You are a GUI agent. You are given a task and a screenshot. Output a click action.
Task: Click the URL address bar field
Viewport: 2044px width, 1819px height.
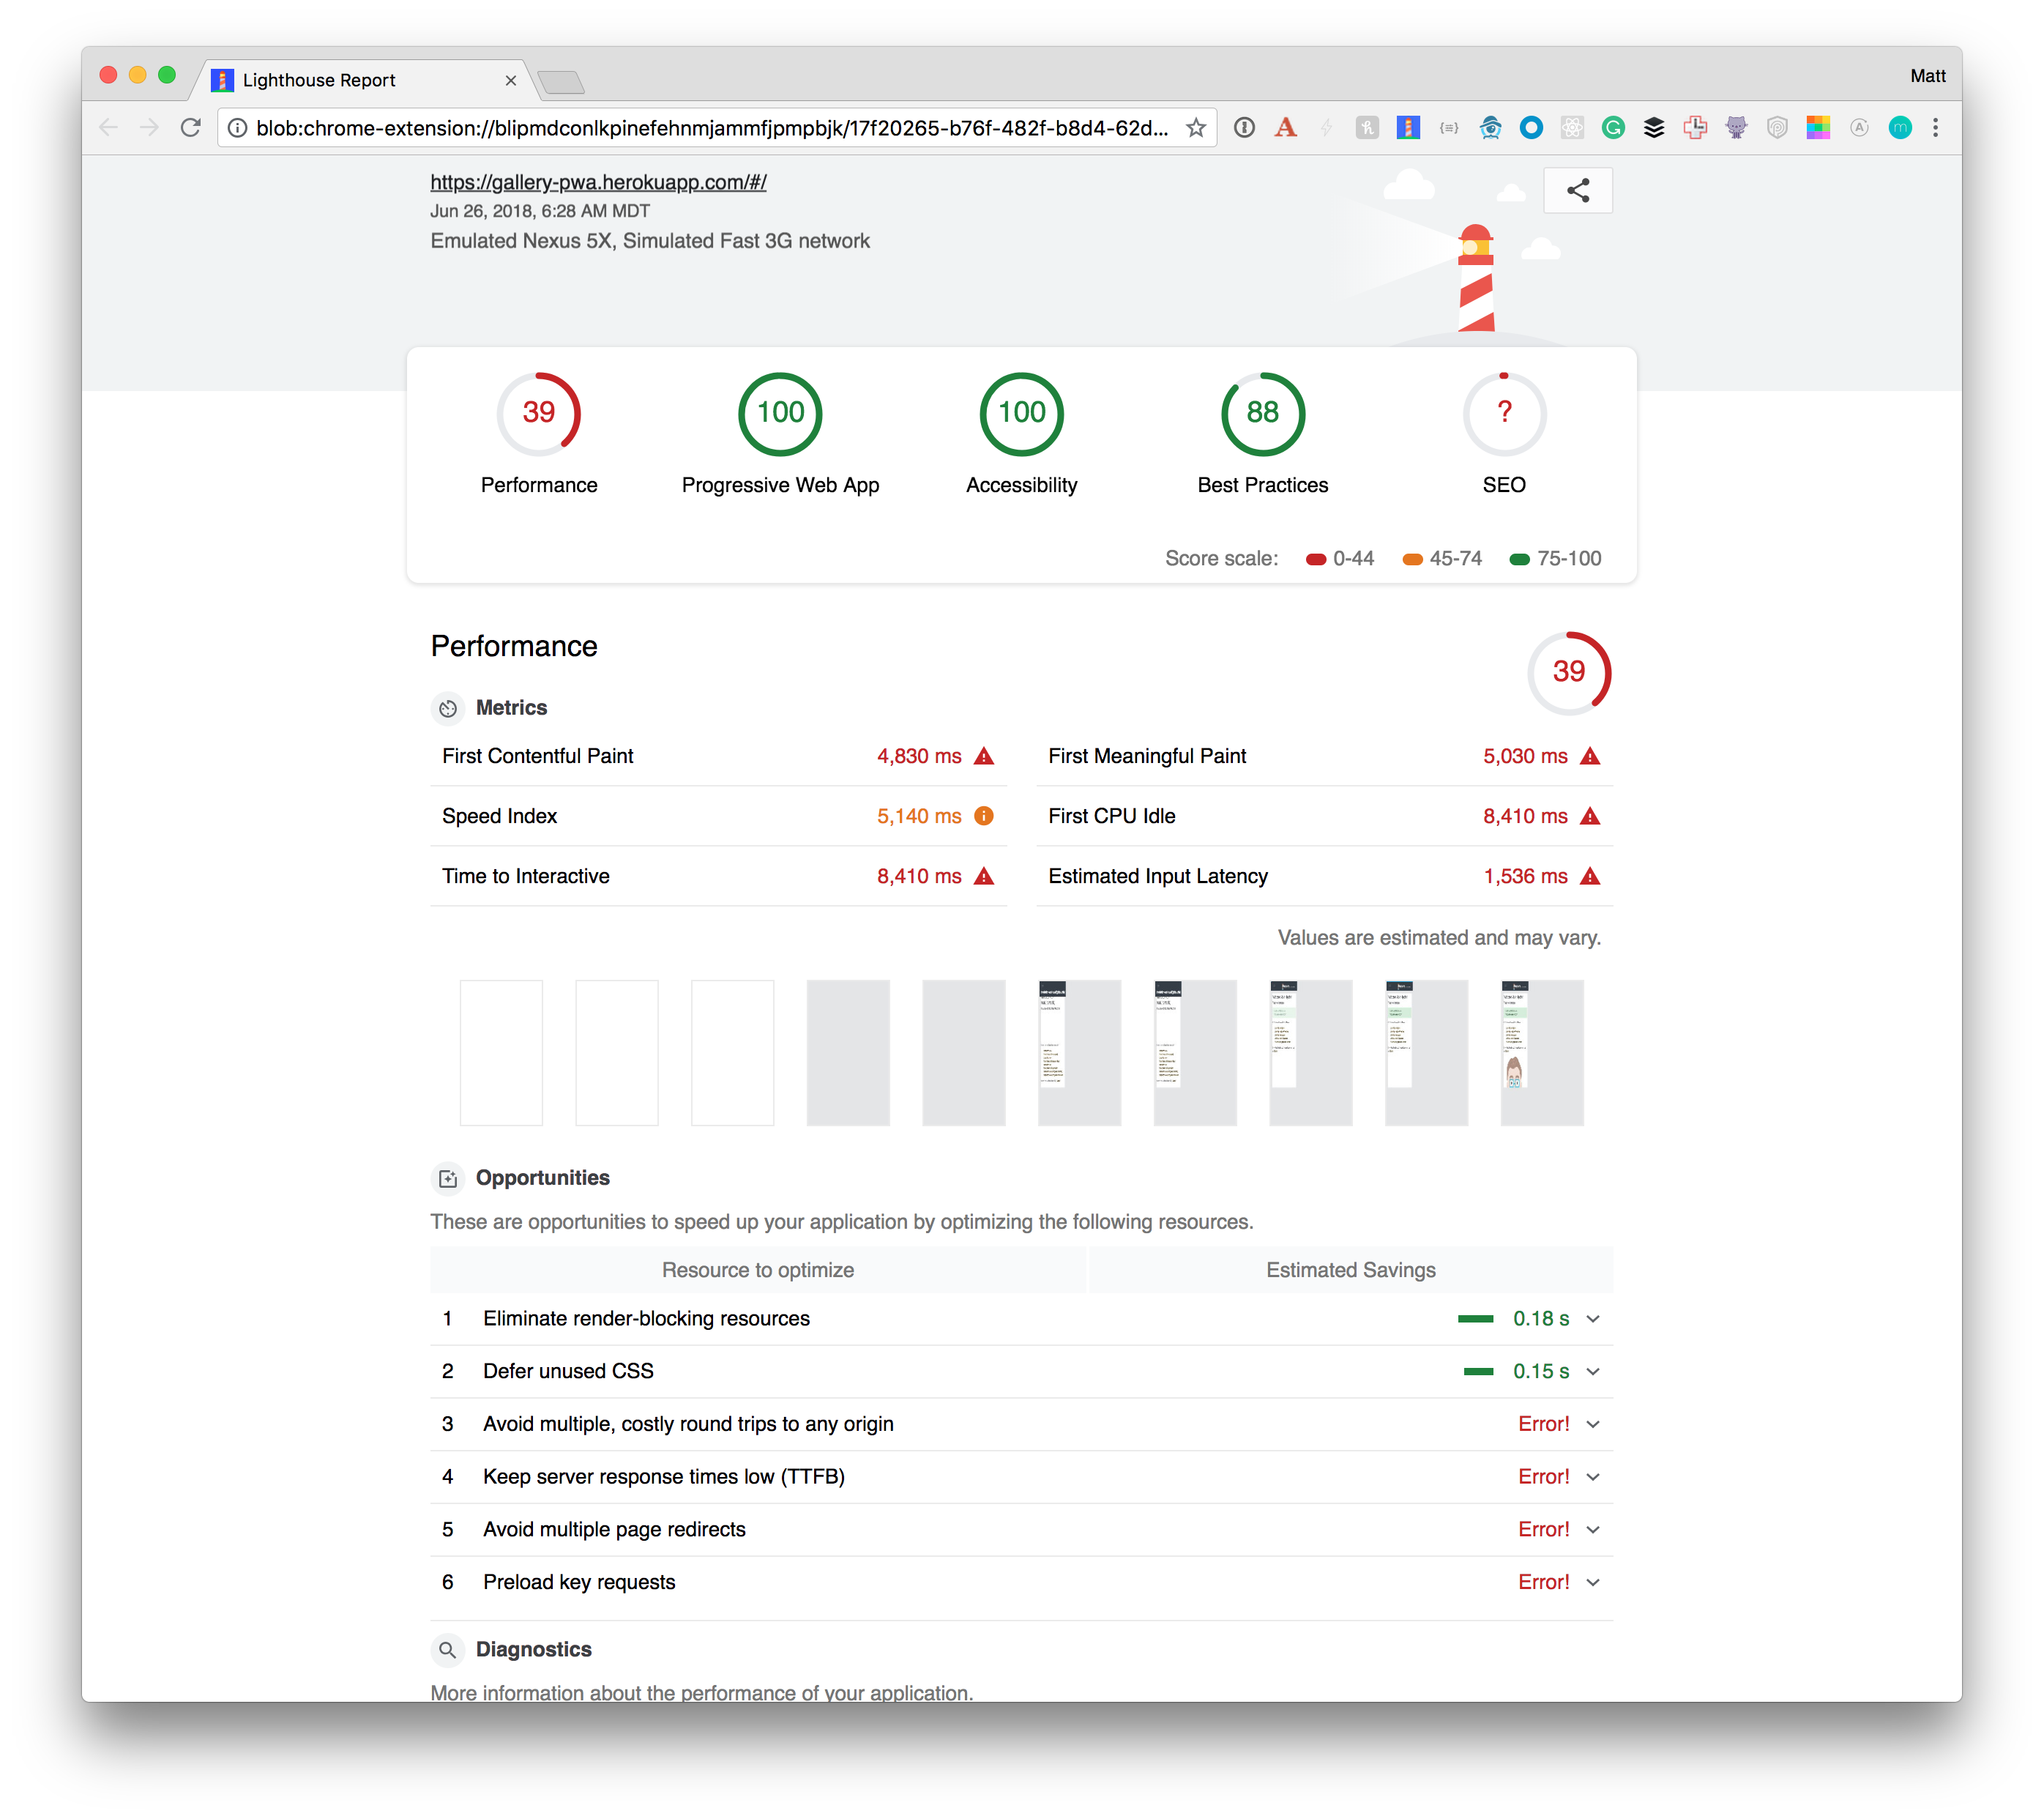coord(710,128)
